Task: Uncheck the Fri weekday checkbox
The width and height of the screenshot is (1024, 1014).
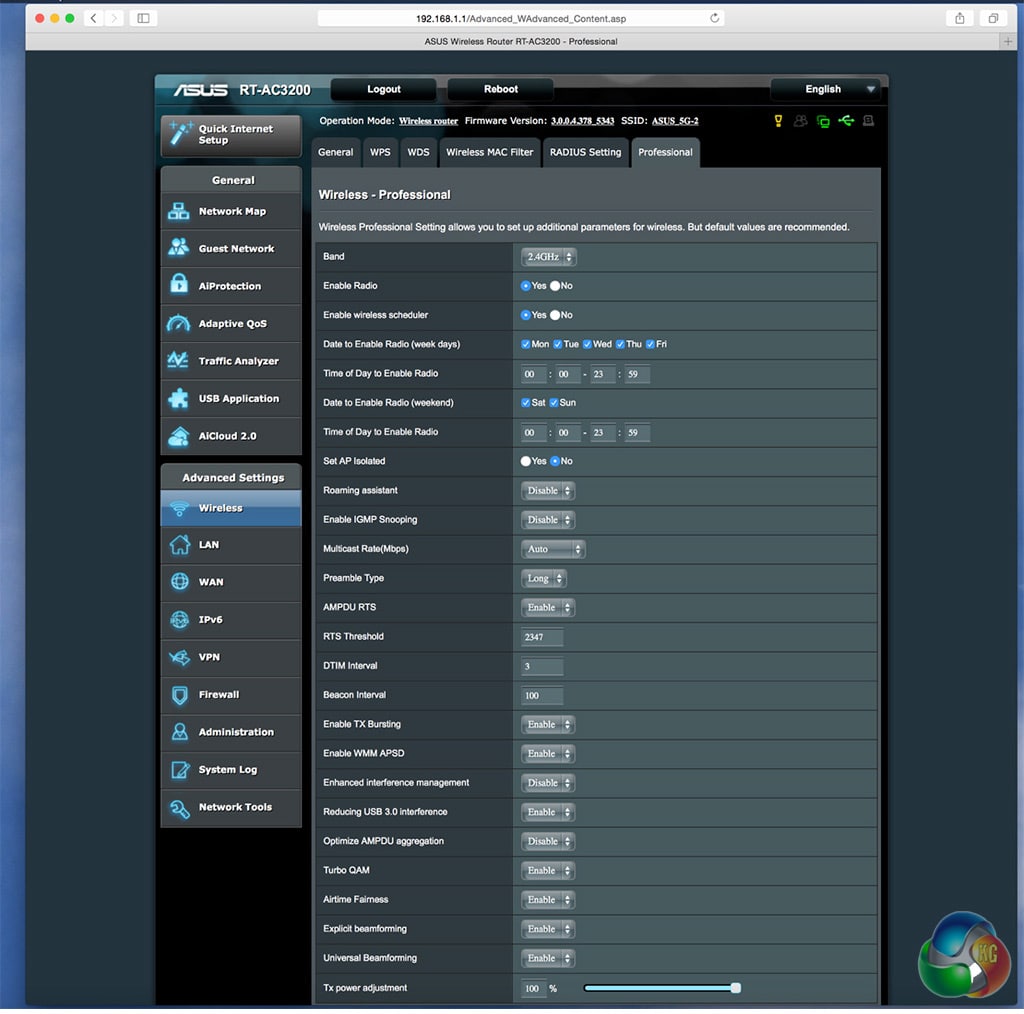Action: coord(650,344)
